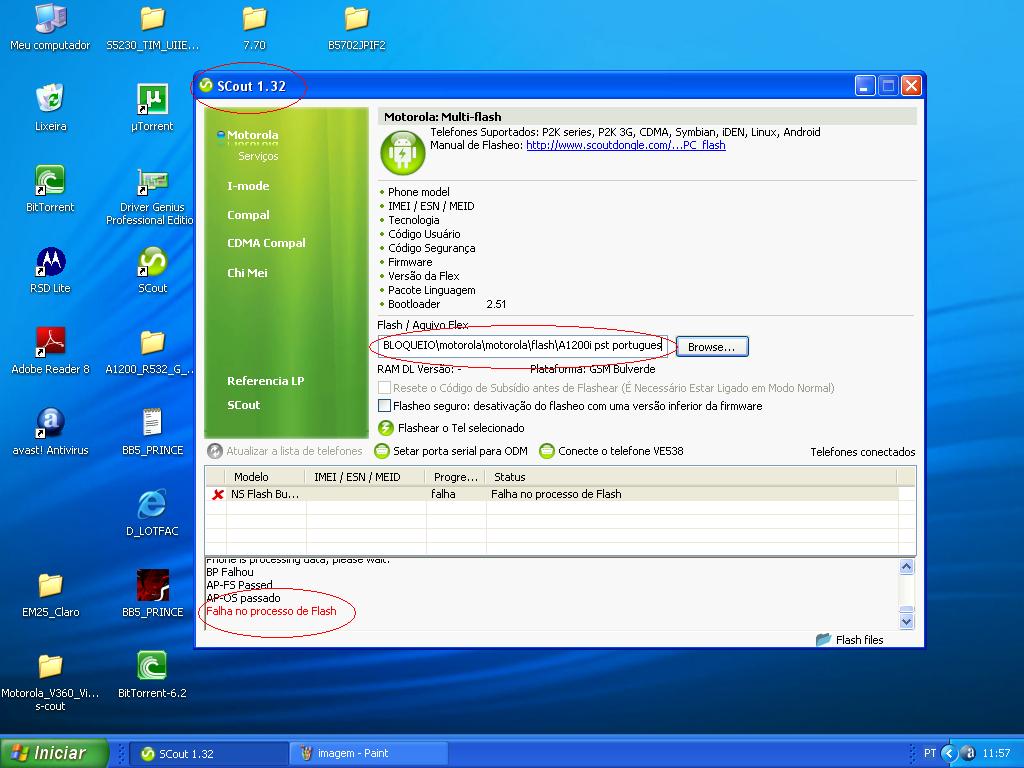The height and width of the screenshot is (768, 1024).
Task: Click the PT language indicator in the taskbar
Action: [x=930, y=753]
